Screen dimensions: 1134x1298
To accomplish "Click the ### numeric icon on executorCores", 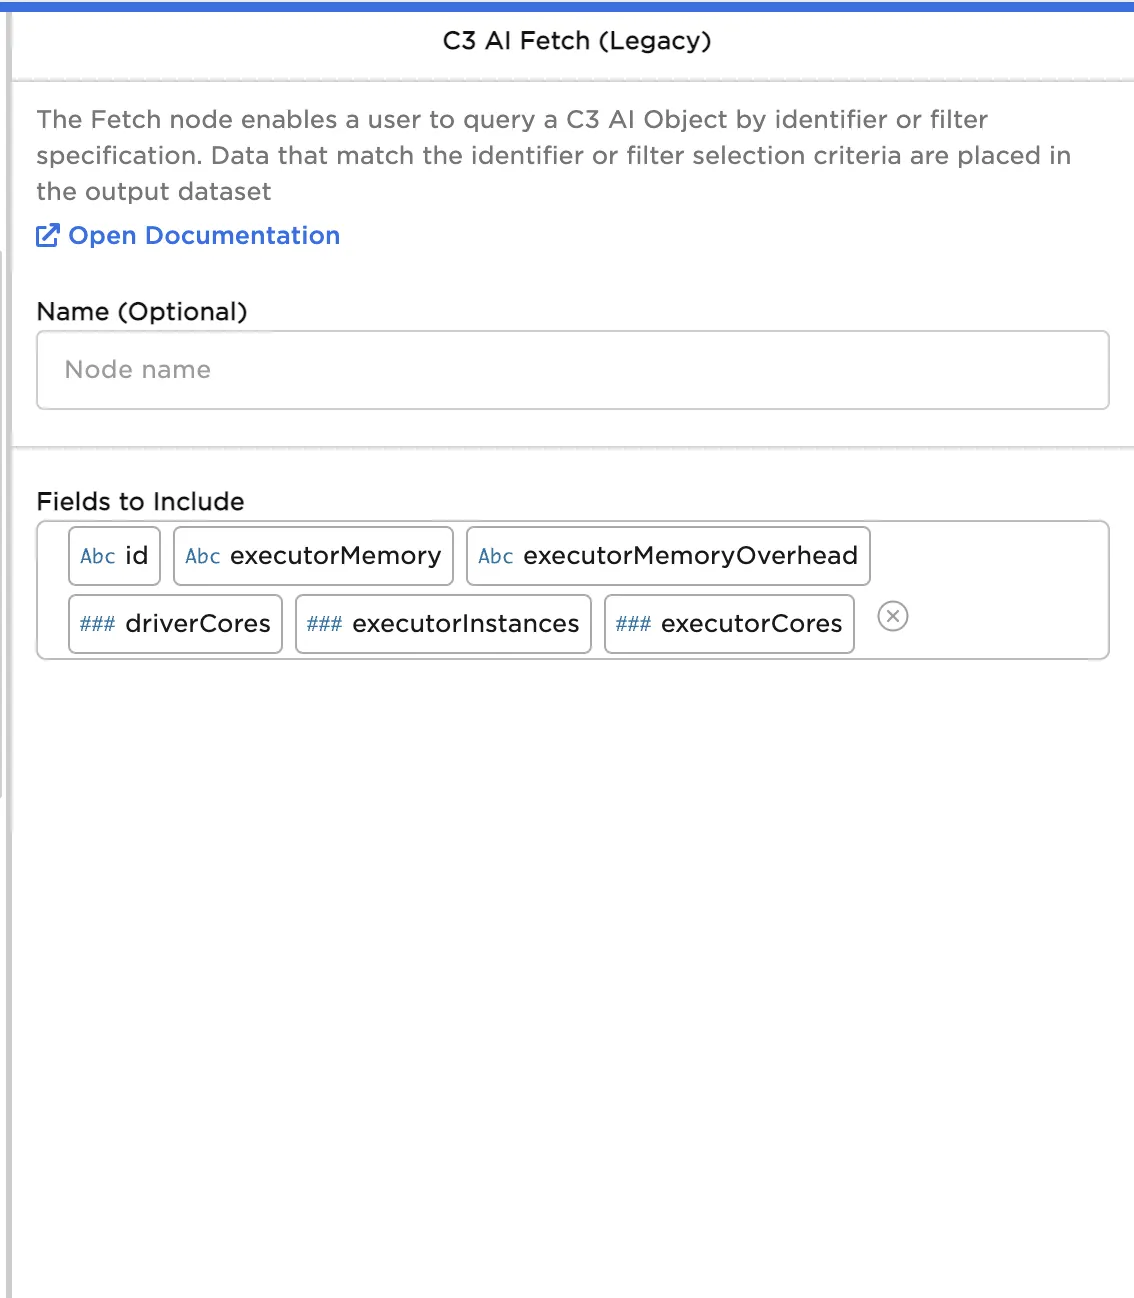I will click(633, 624).
